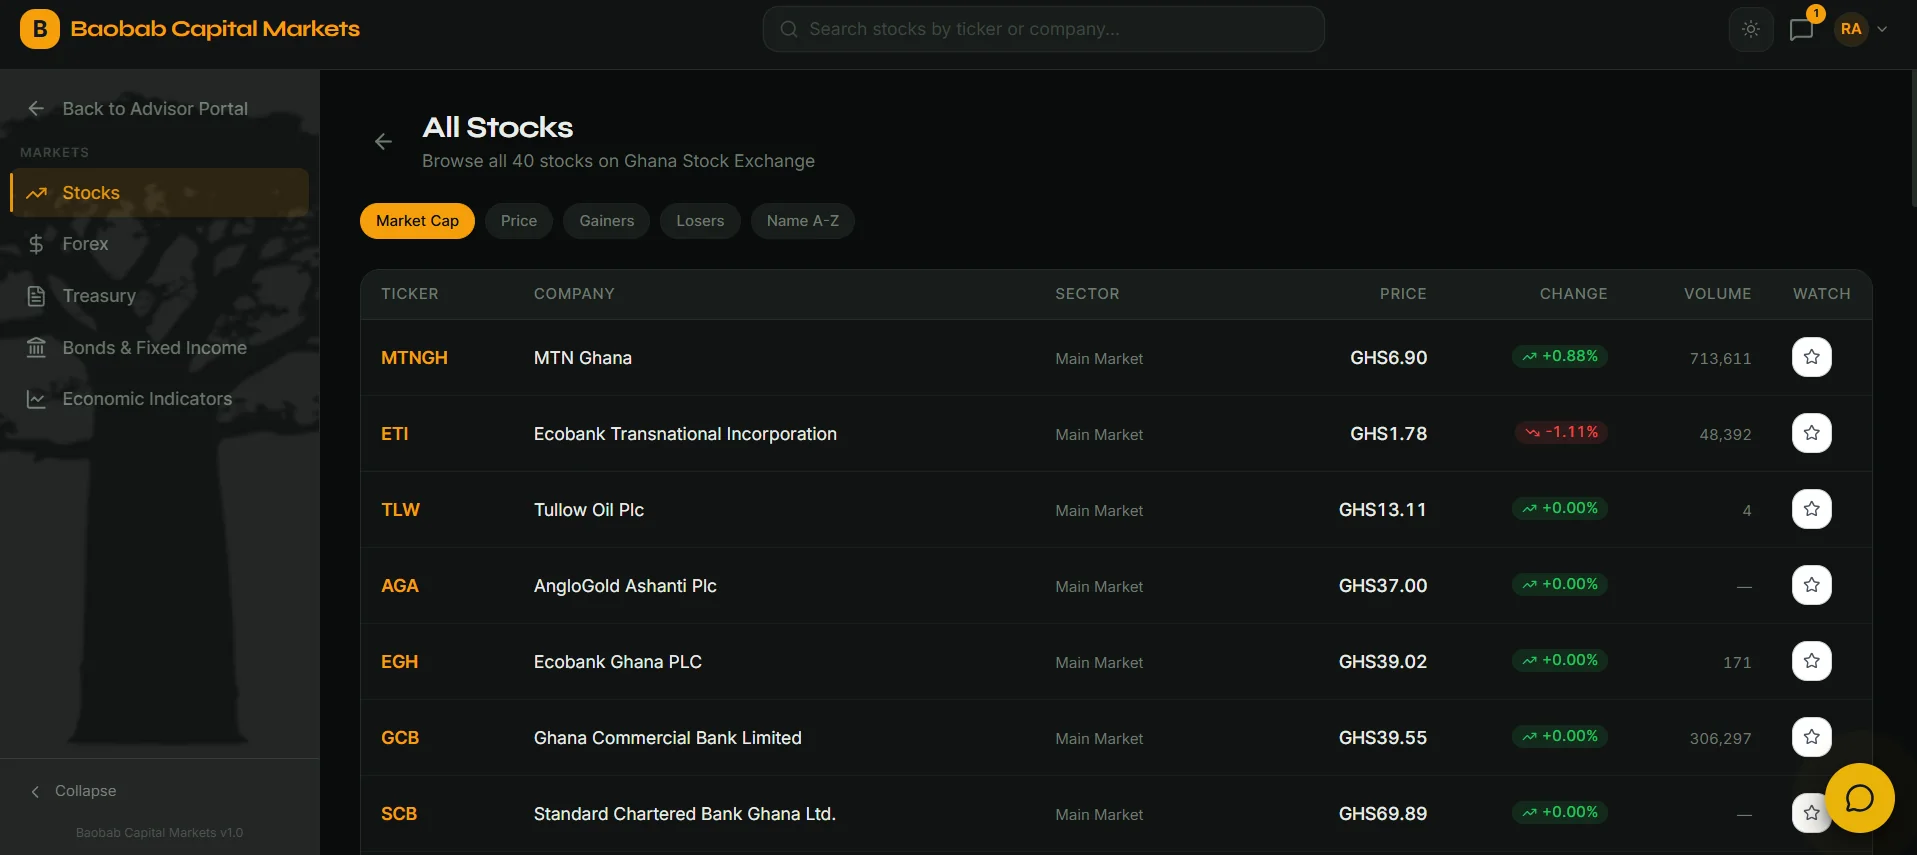Viewport: 1917px width, 855px height.
Task: Open the Treasury section
Action: [x=160, y=296]
